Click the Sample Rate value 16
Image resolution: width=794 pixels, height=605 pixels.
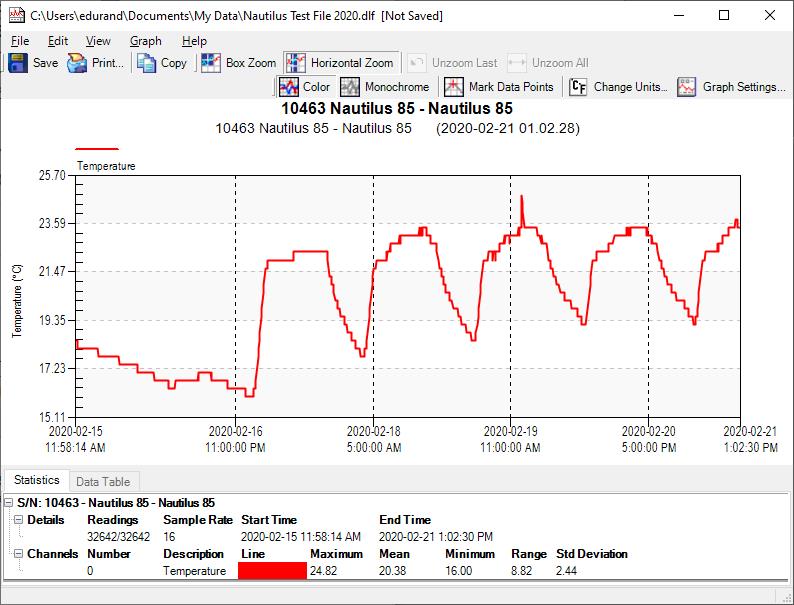[169, 537]
